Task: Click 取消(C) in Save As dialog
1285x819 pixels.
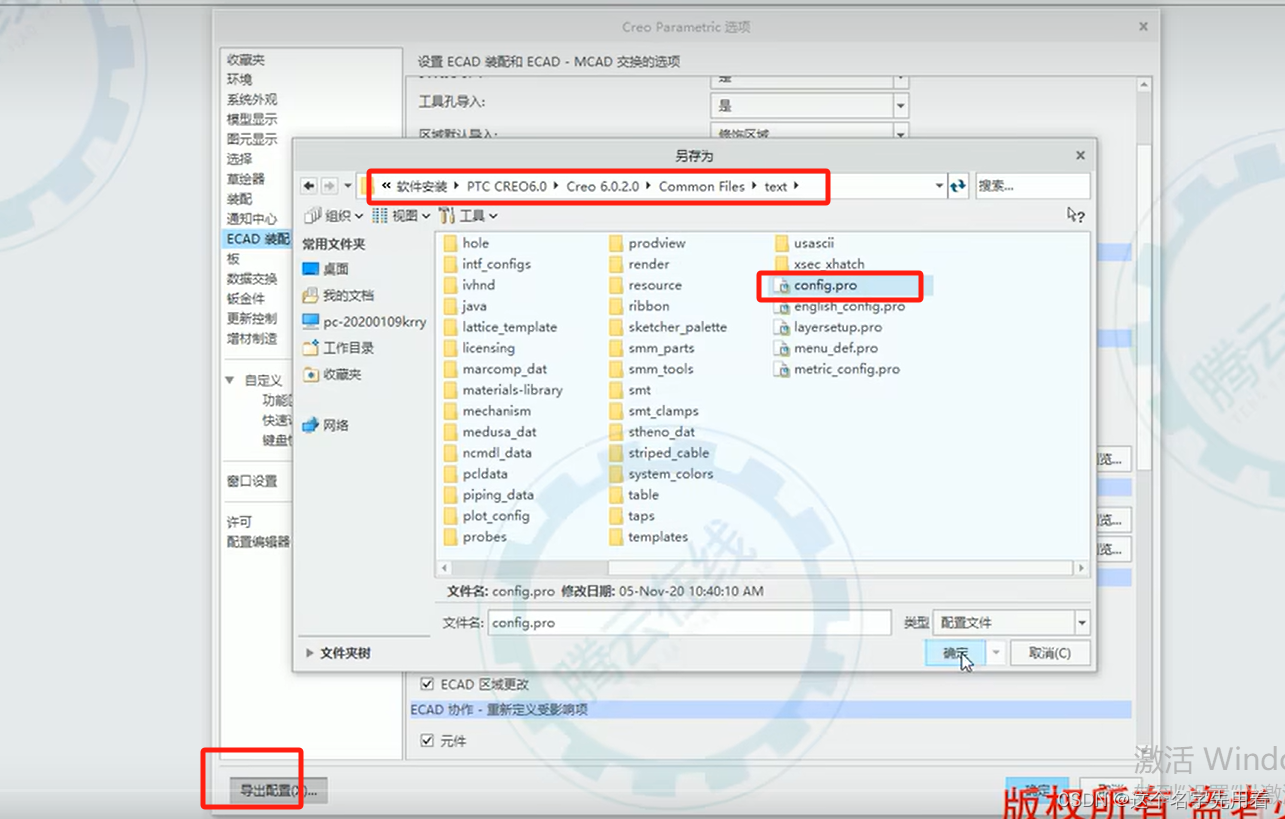Action: [1049, 653]
